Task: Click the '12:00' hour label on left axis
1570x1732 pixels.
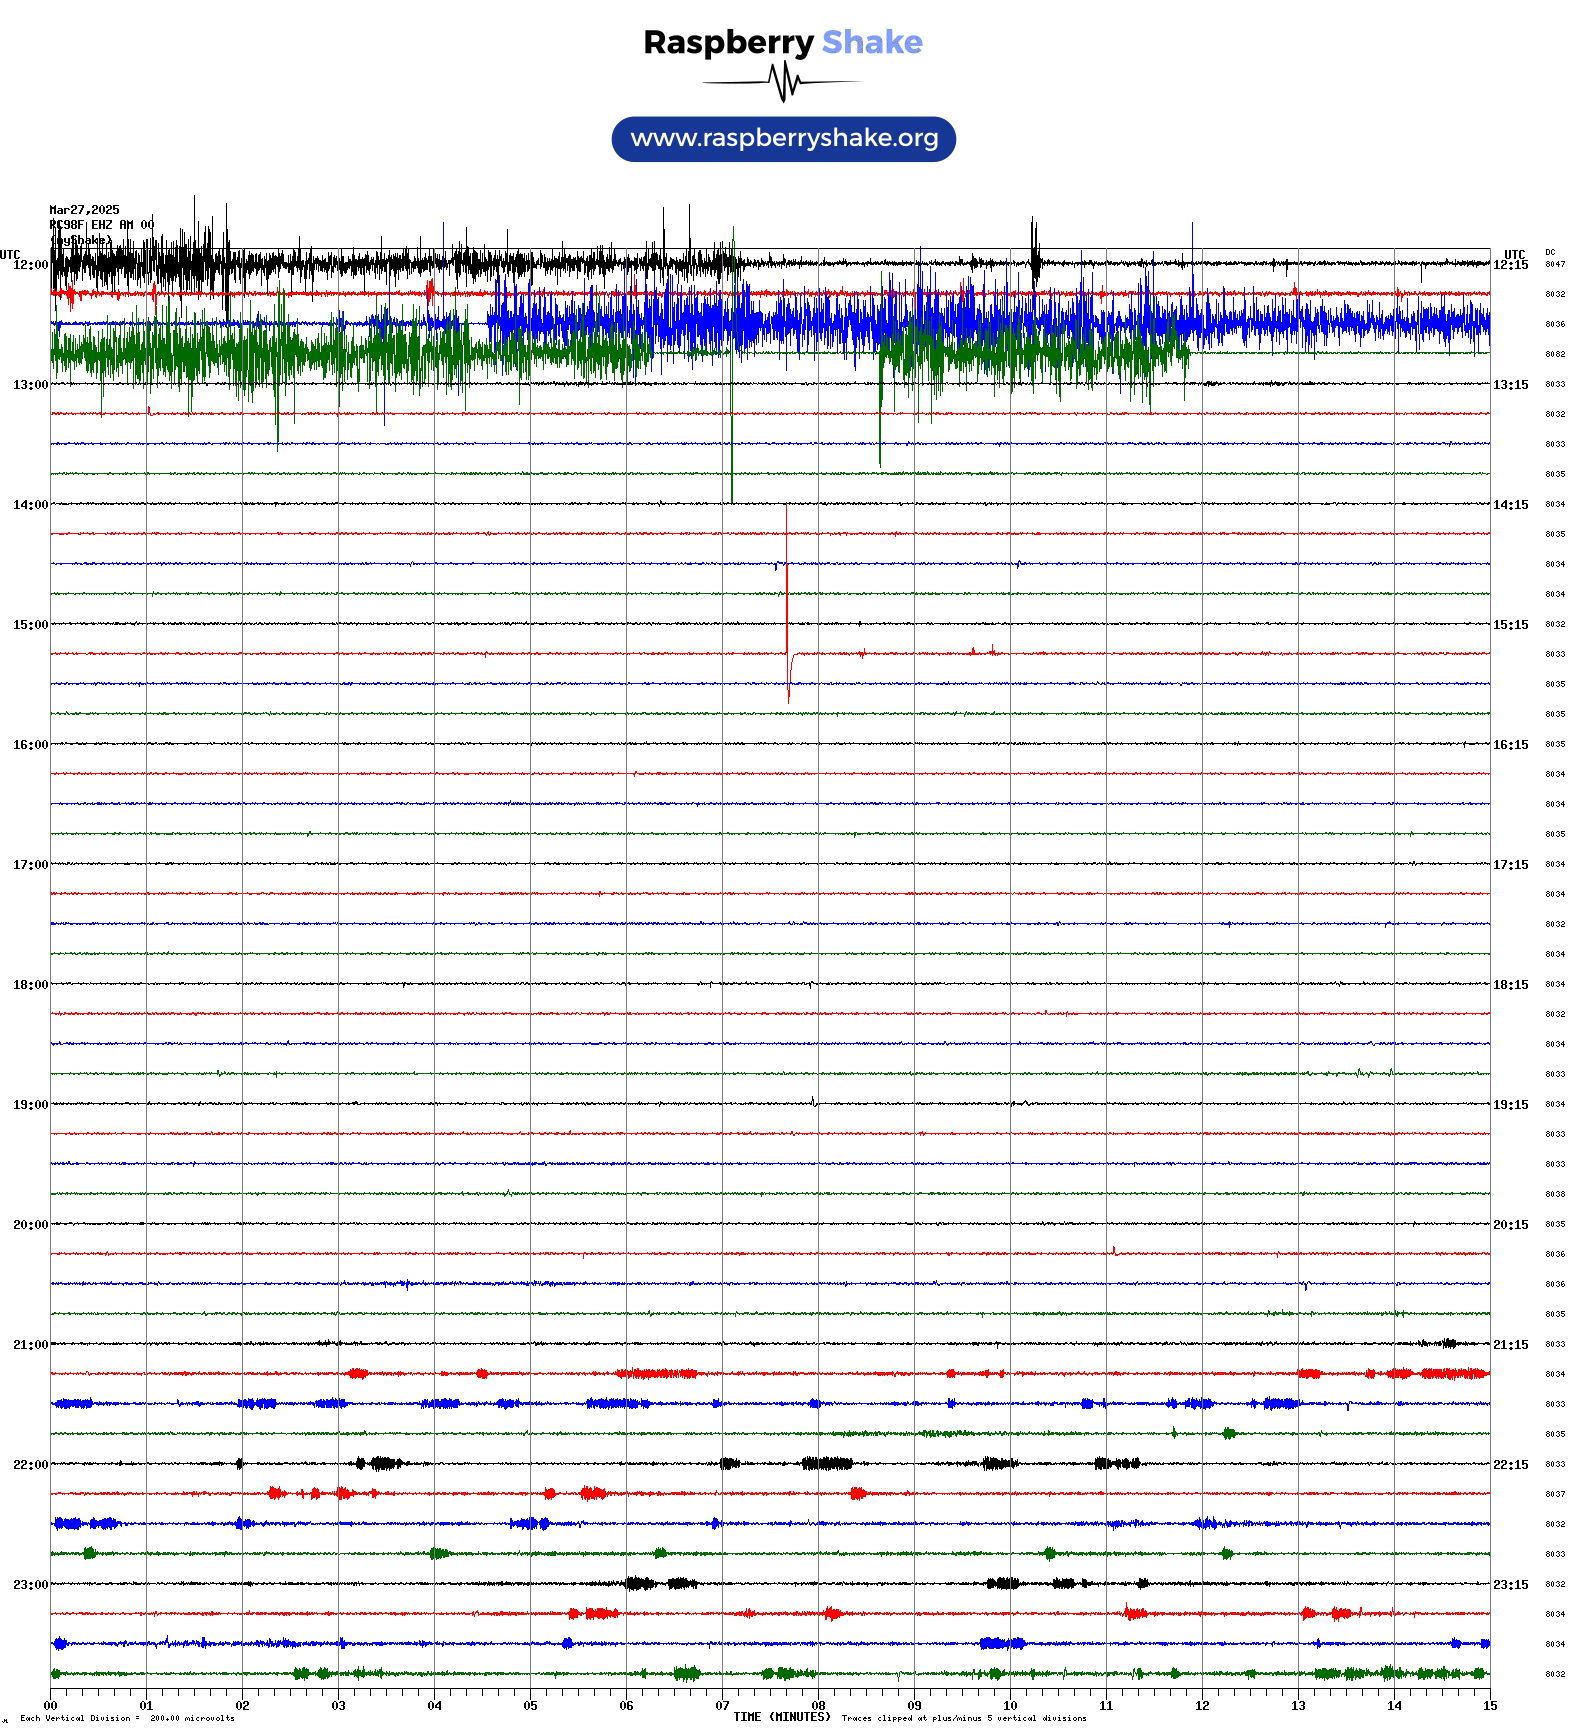Action: [30, 265]
